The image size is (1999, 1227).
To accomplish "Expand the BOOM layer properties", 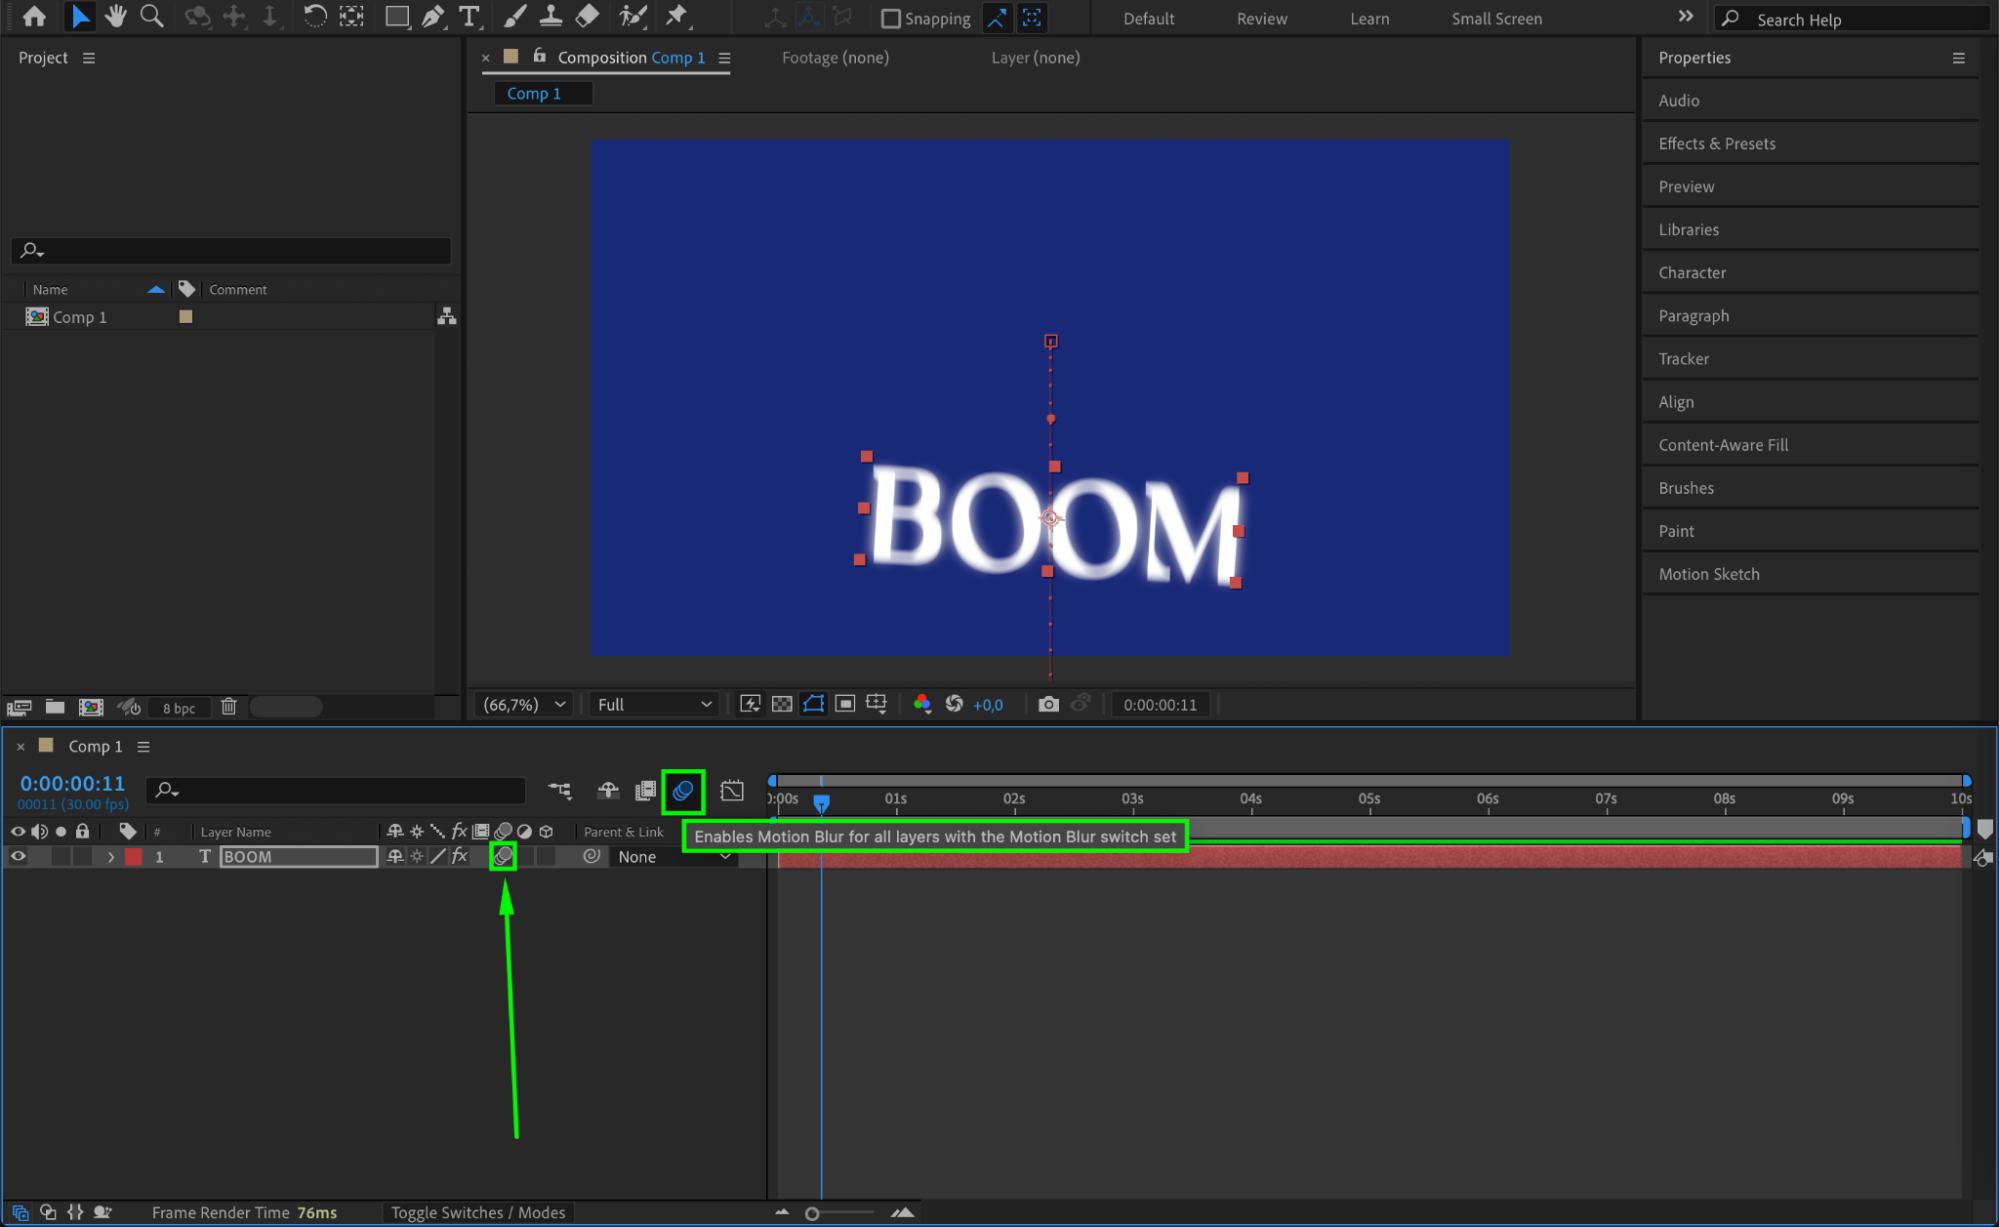I will click(x=111, y=857).
